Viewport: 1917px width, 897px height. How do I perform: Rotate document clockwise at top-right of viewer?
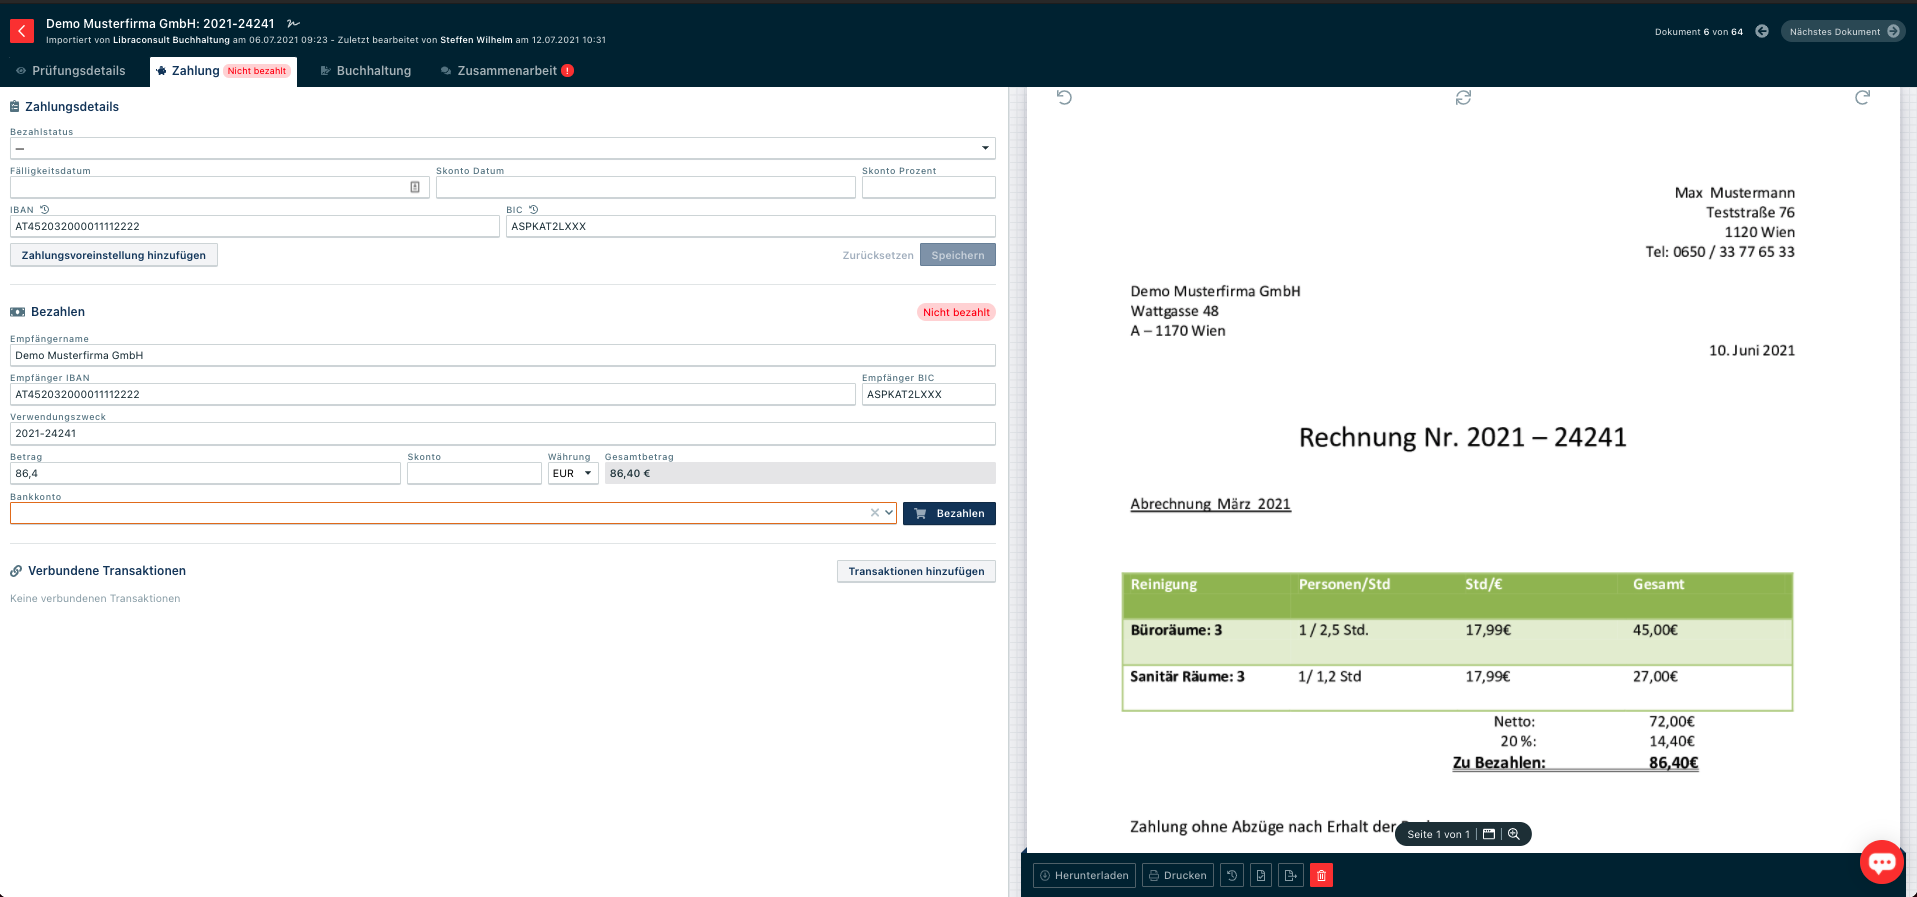click(1862, 98)
